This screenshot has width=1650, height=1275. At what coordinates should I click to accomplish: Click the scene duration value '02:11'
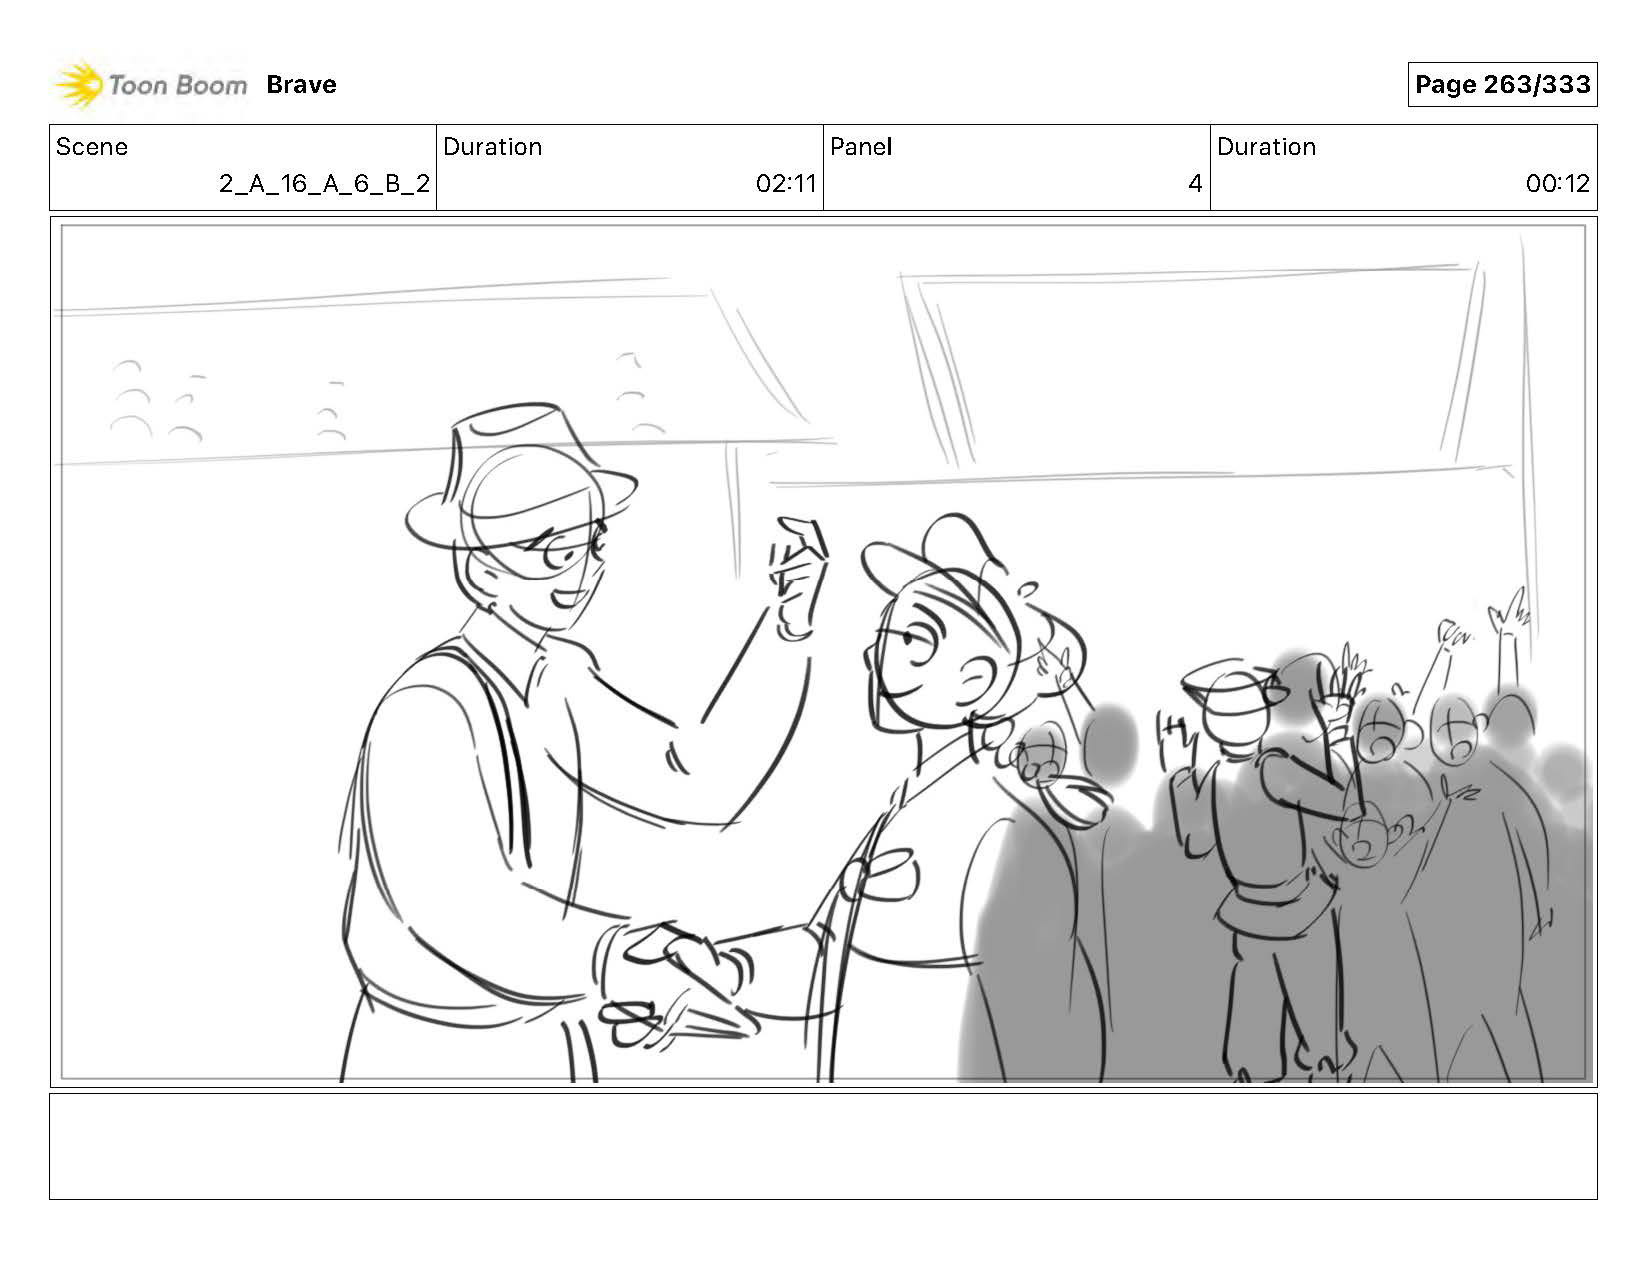coord(786,184)
